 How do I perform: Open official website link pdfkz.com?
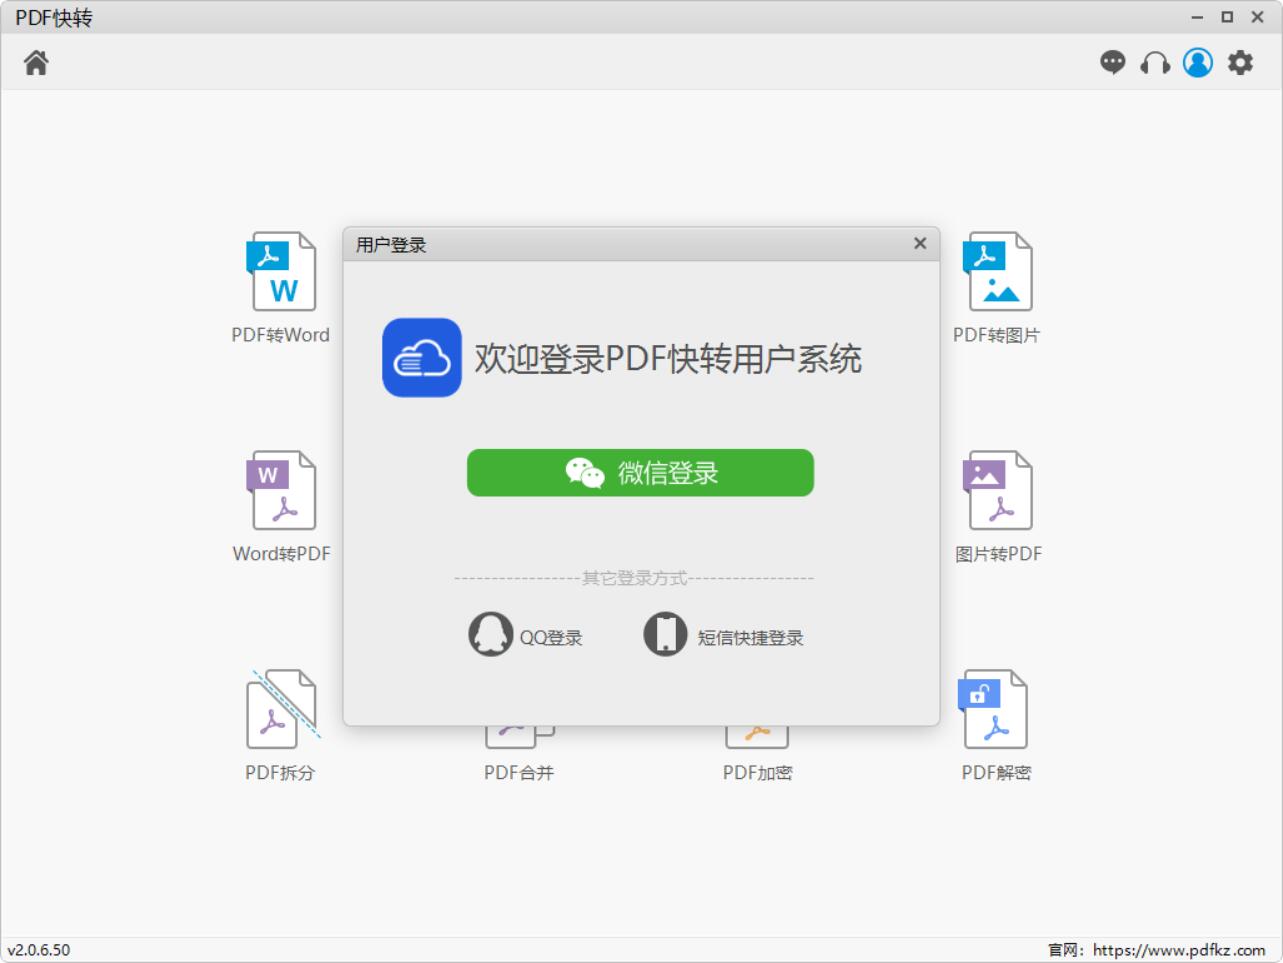1179,950
